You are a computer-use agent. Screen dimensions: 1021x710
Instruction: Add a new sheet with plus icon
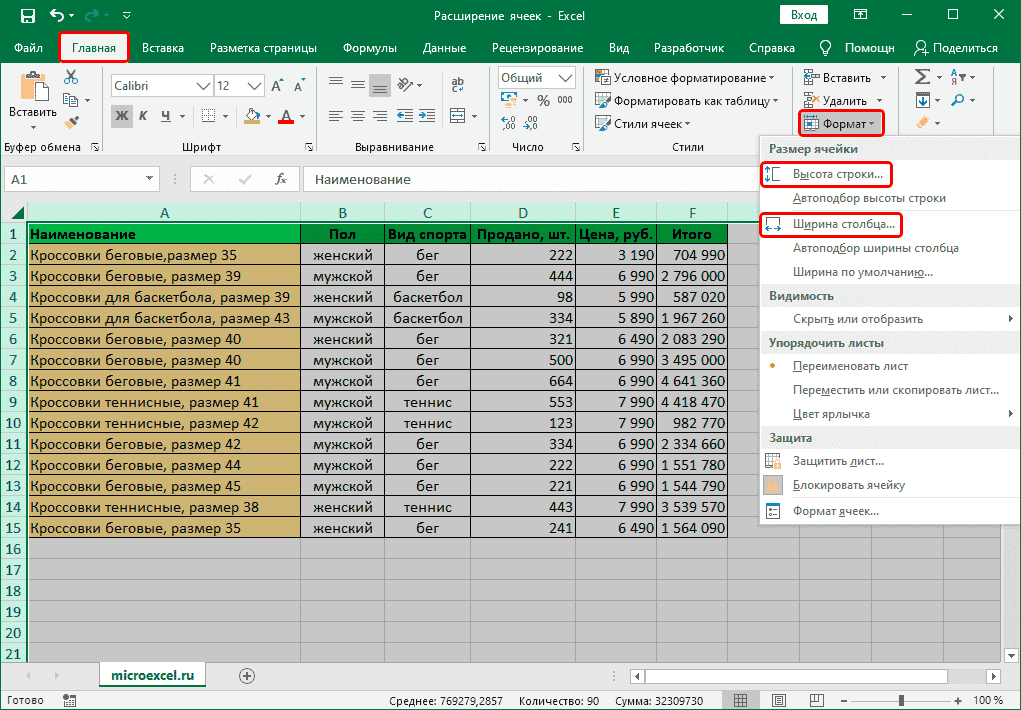[247, 676]
